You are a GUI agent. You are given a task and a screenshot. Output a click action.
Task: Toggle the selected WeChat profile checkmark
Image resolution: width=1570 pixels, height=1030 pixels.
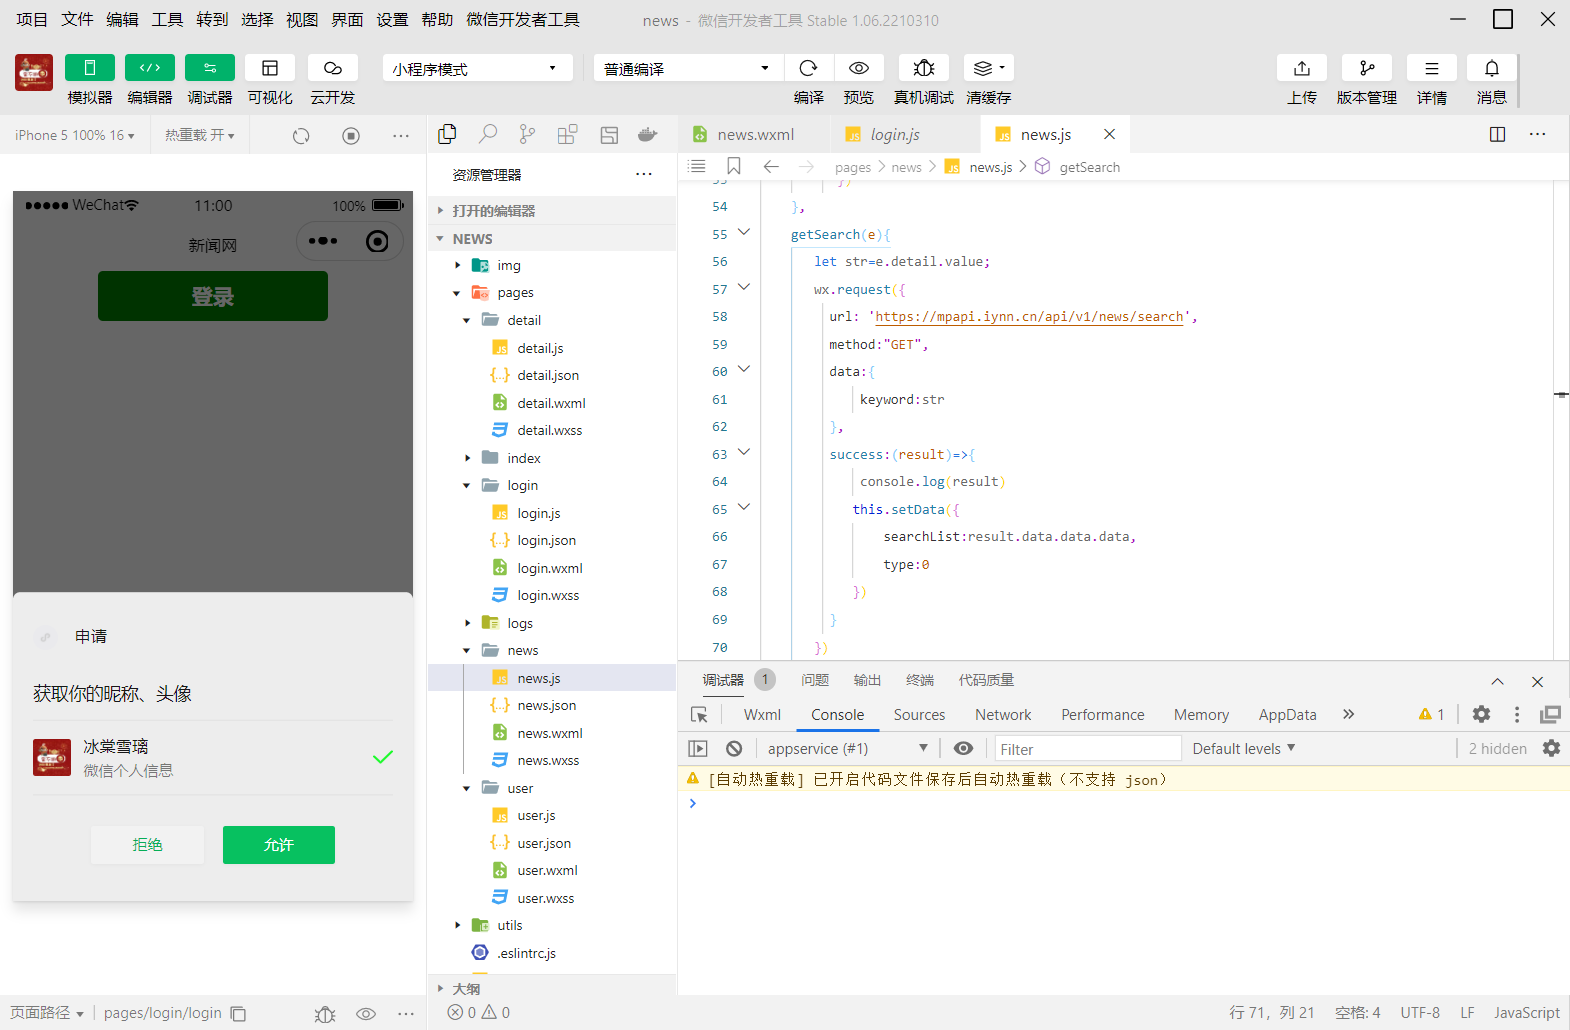[383, 757]
